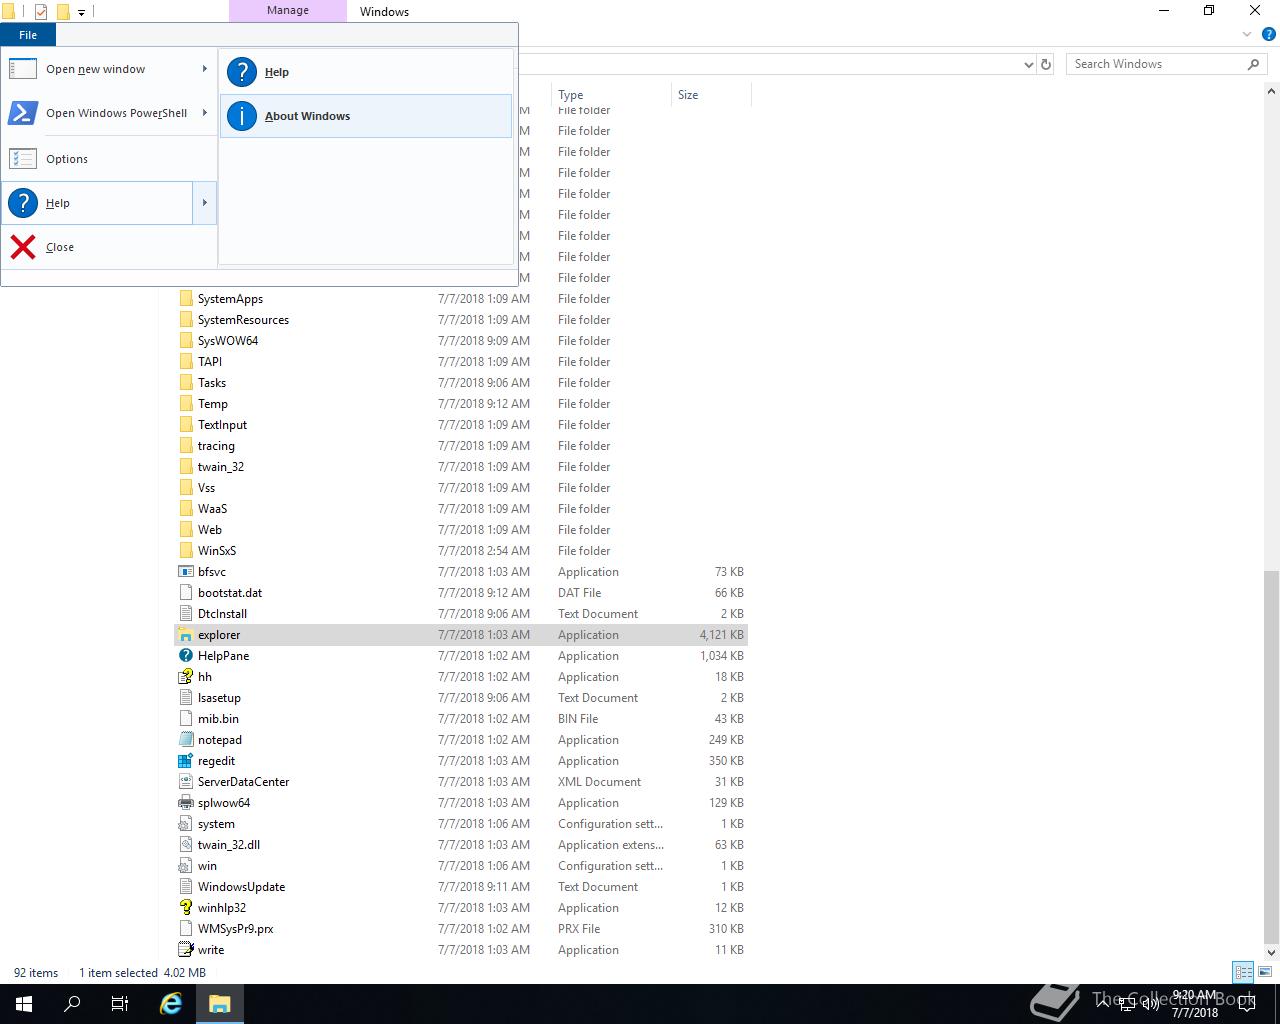Open About Windows dialog

(x=366, y=116)
